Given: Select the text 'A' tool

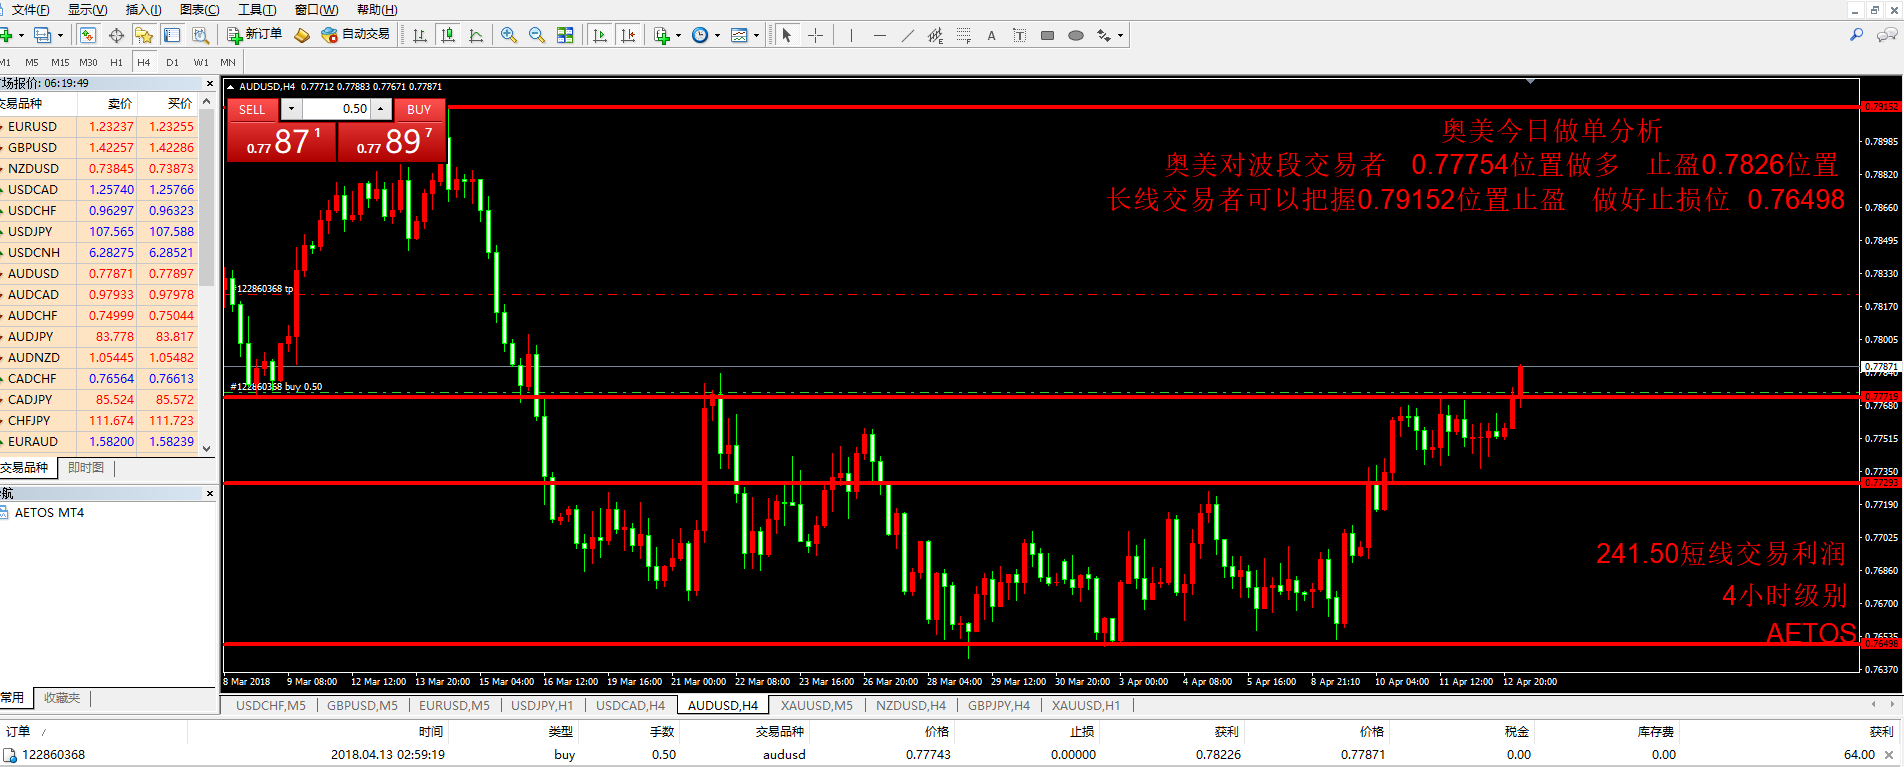Looking at the screenshot, I should (x=991, y=35).
